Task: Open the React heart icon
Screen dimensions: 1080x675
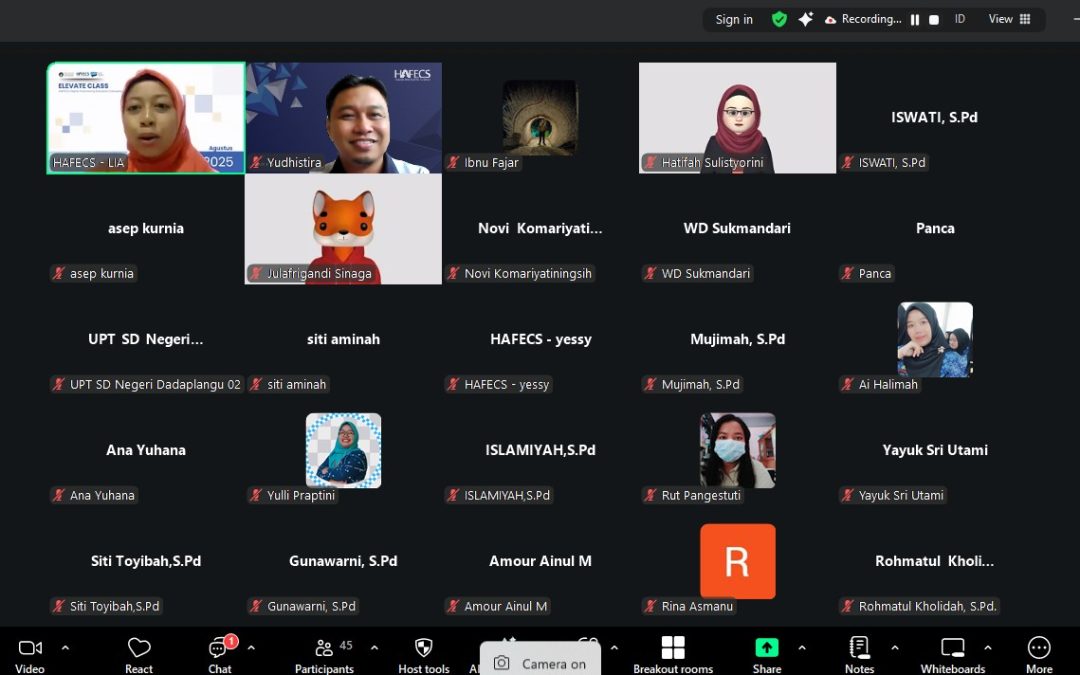Action: [139, 648]
